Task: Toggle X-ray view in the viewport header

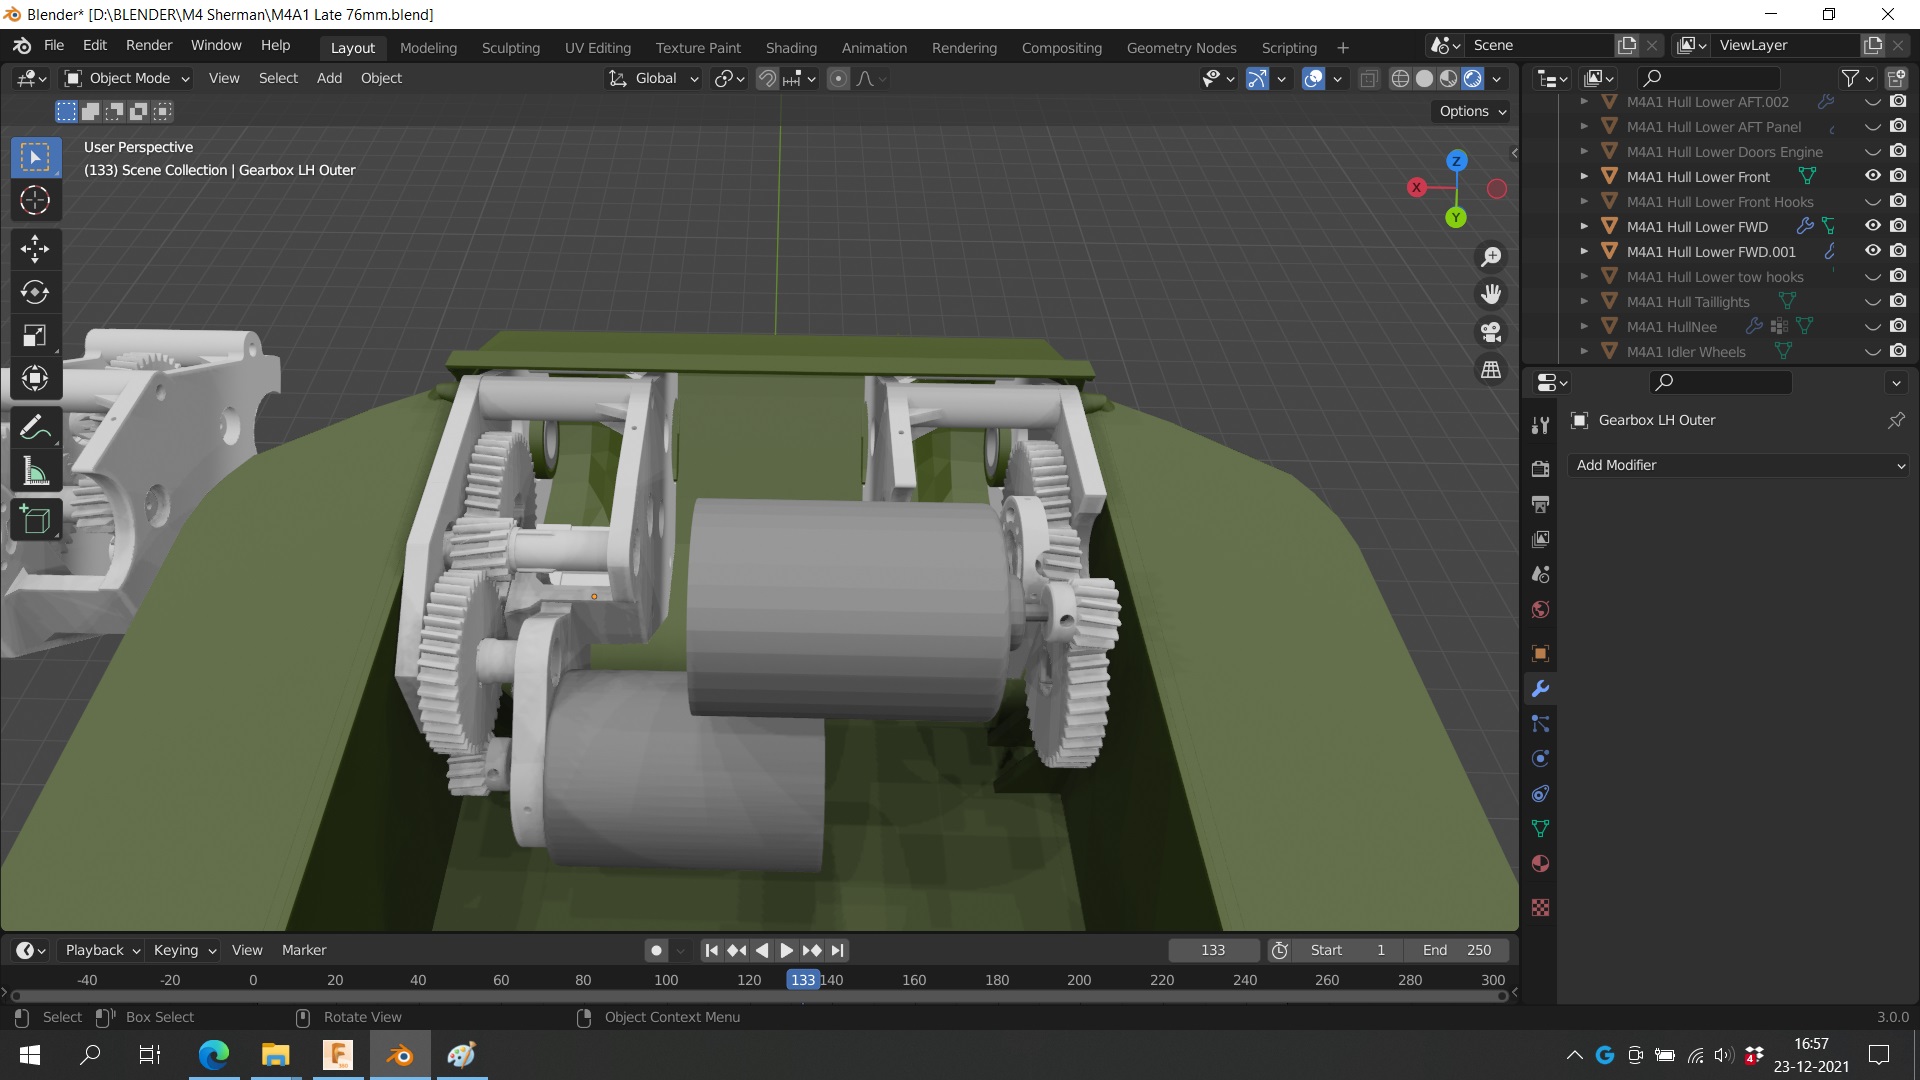Action: point(1368,79)
